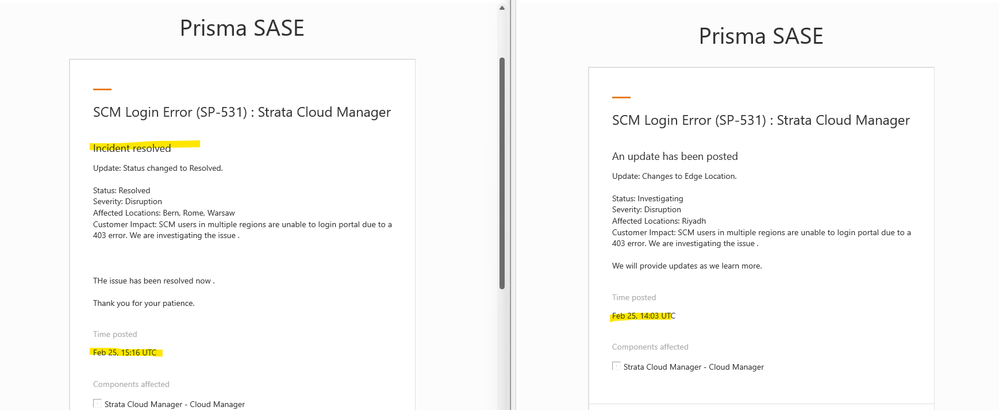Select the SCM Login Error title in the right email
The width and height of the screenshot is (999, 410).
761,120
